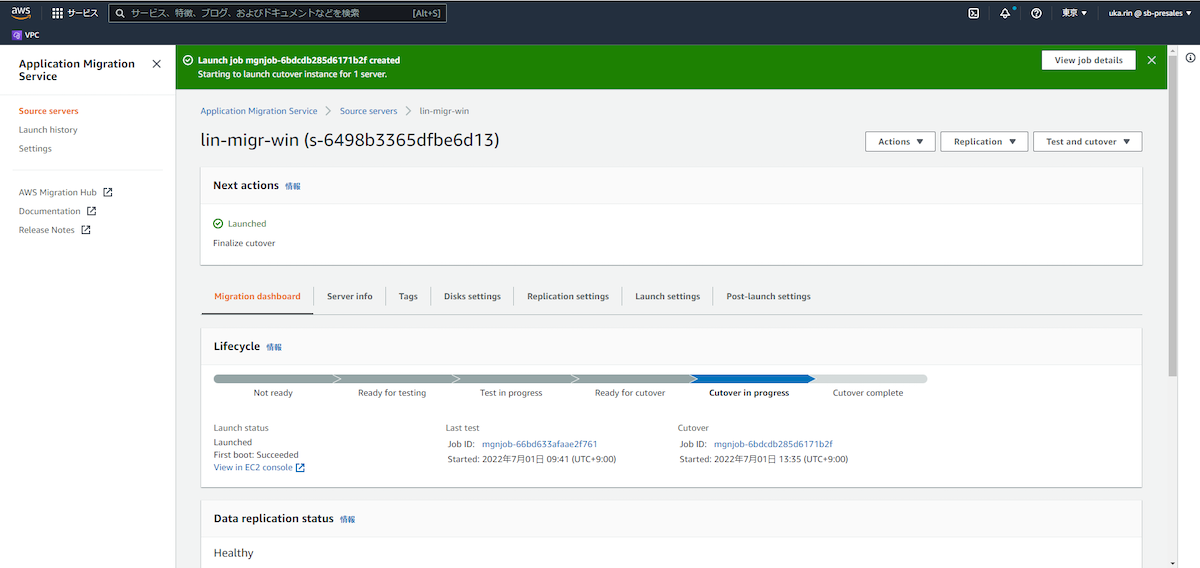Expand the Test and cutover dropdown
The width and height of the screenshot is (1200, 568).
coord(1087,142)
